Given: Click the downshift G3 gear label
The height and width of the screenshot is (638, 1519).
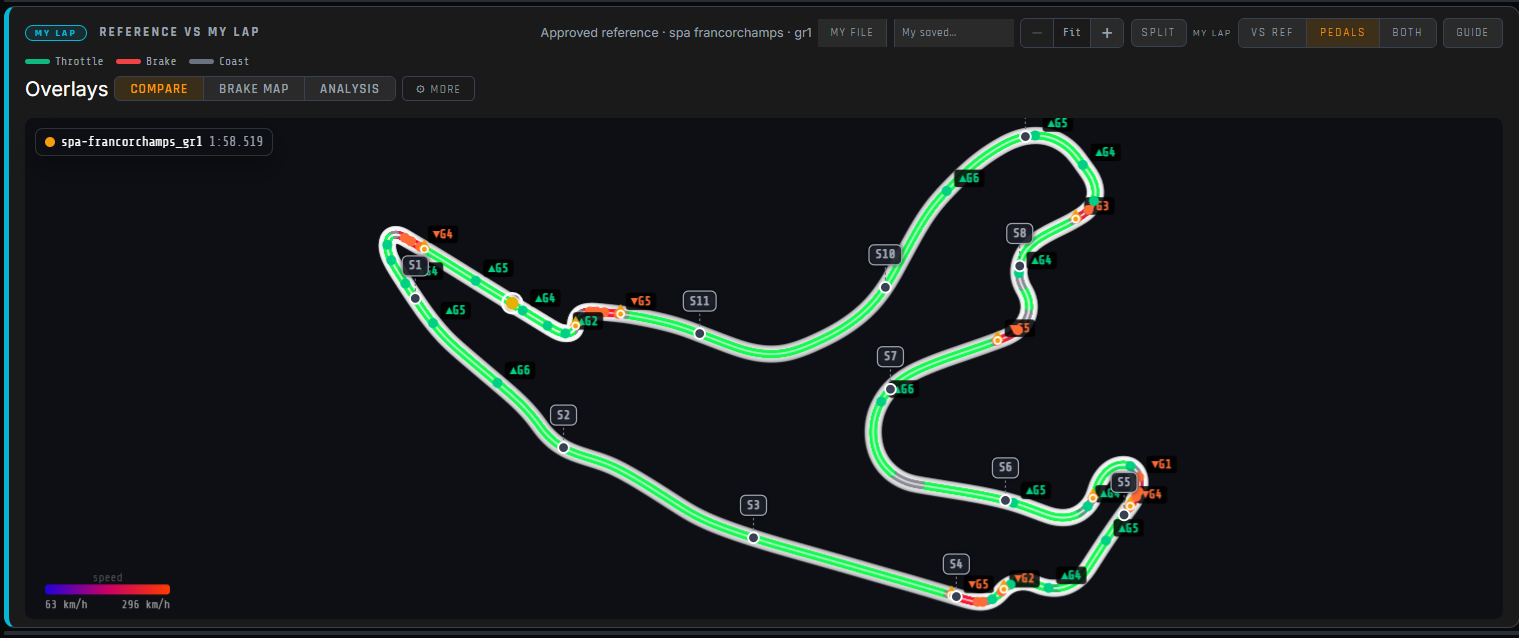Looking at the screenshot, I should coord(1100,206).
